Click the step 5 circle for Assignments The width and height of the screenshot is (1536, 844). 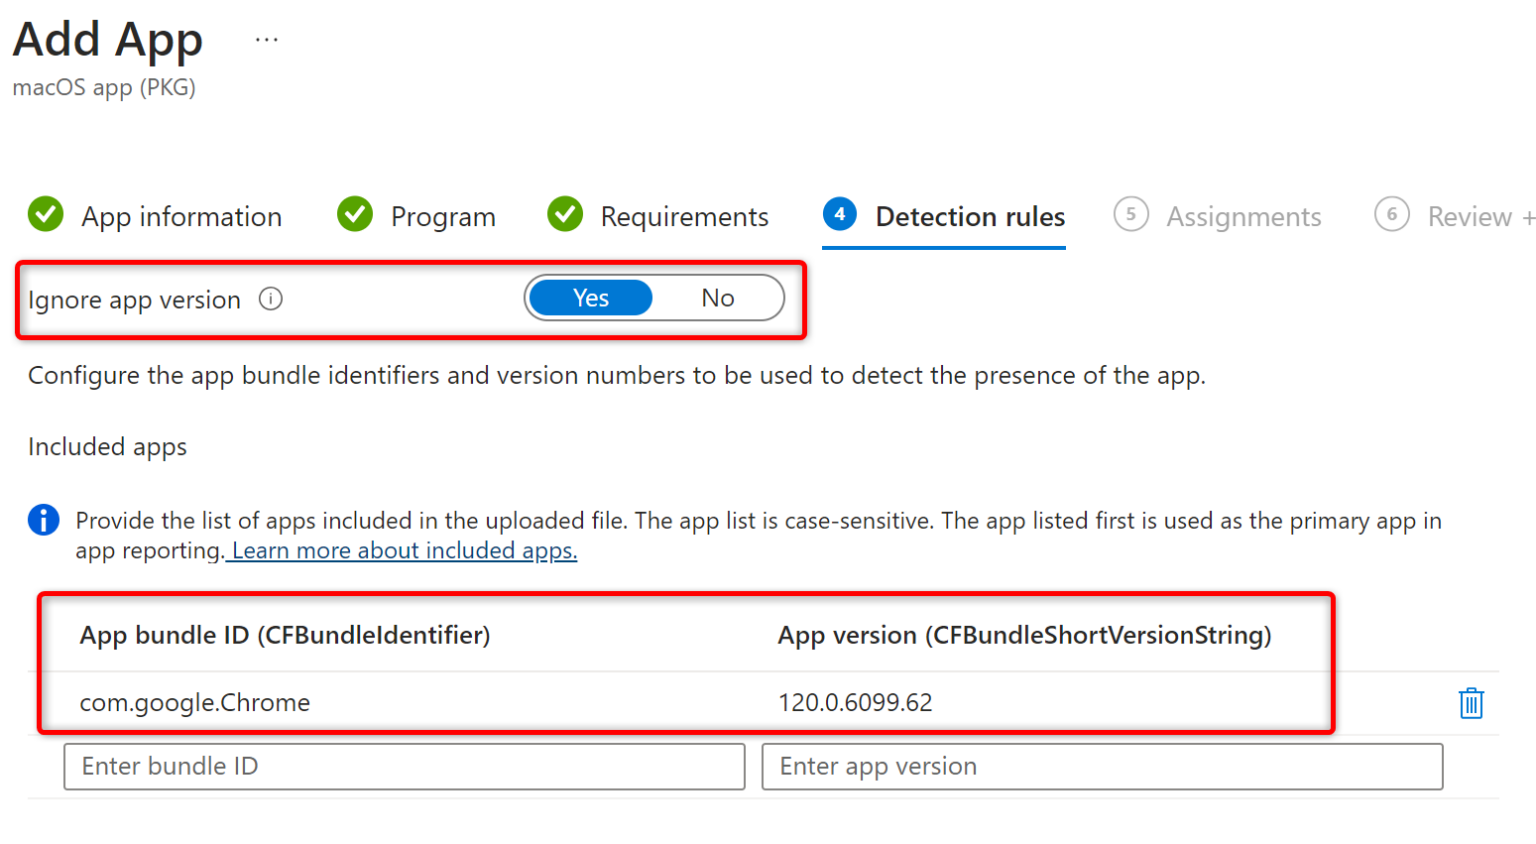[x=1131, y=214]
